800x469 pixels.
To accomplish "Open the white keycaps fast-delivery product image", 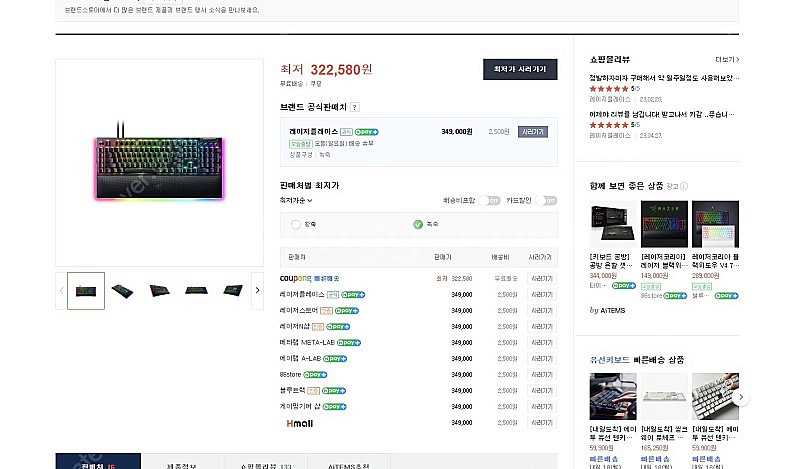I will 715,397.
